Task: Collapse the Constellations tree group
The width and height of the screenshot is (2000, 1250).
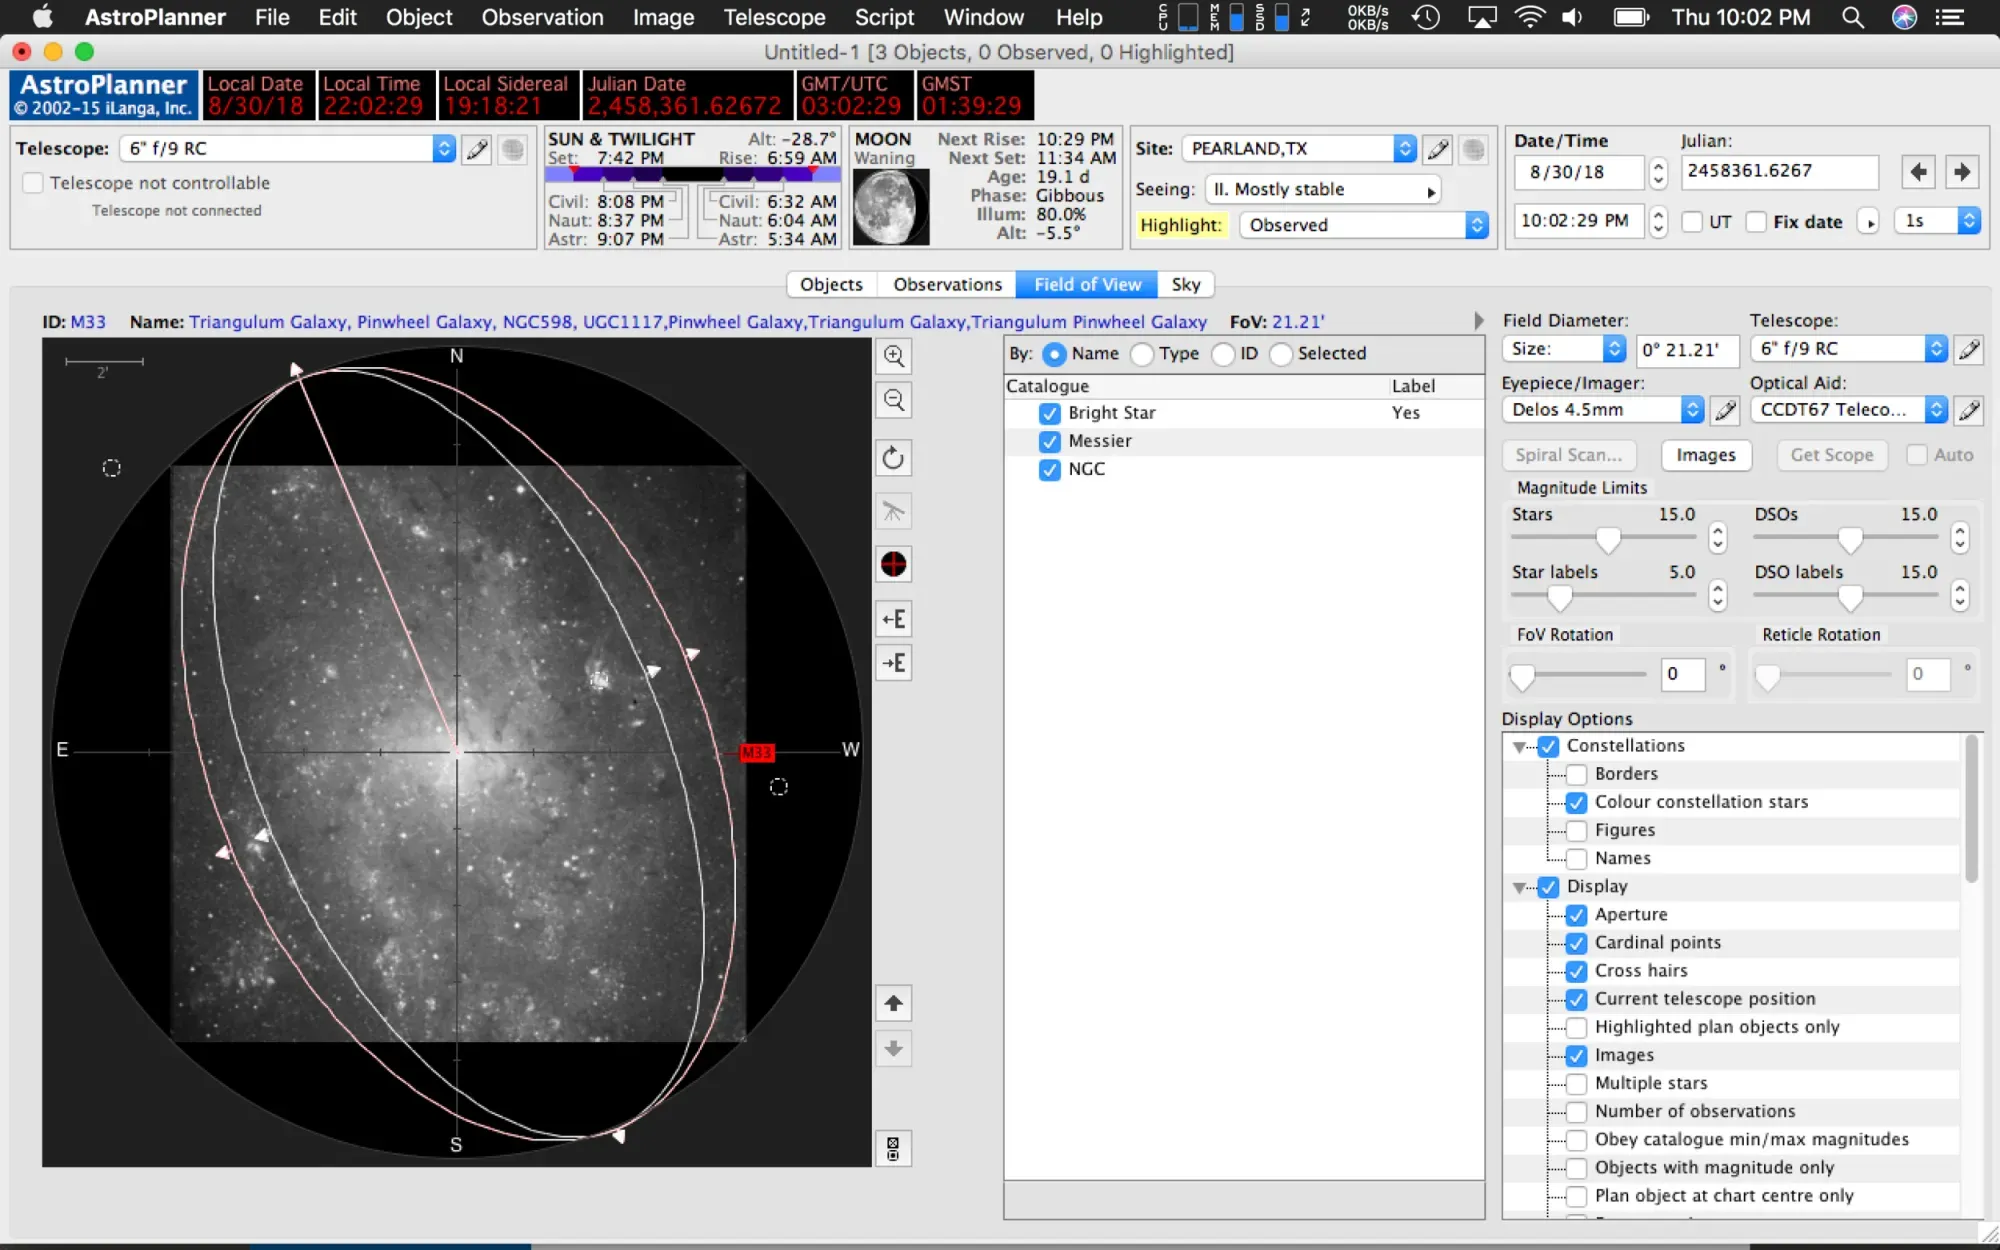Action: 1519,747
